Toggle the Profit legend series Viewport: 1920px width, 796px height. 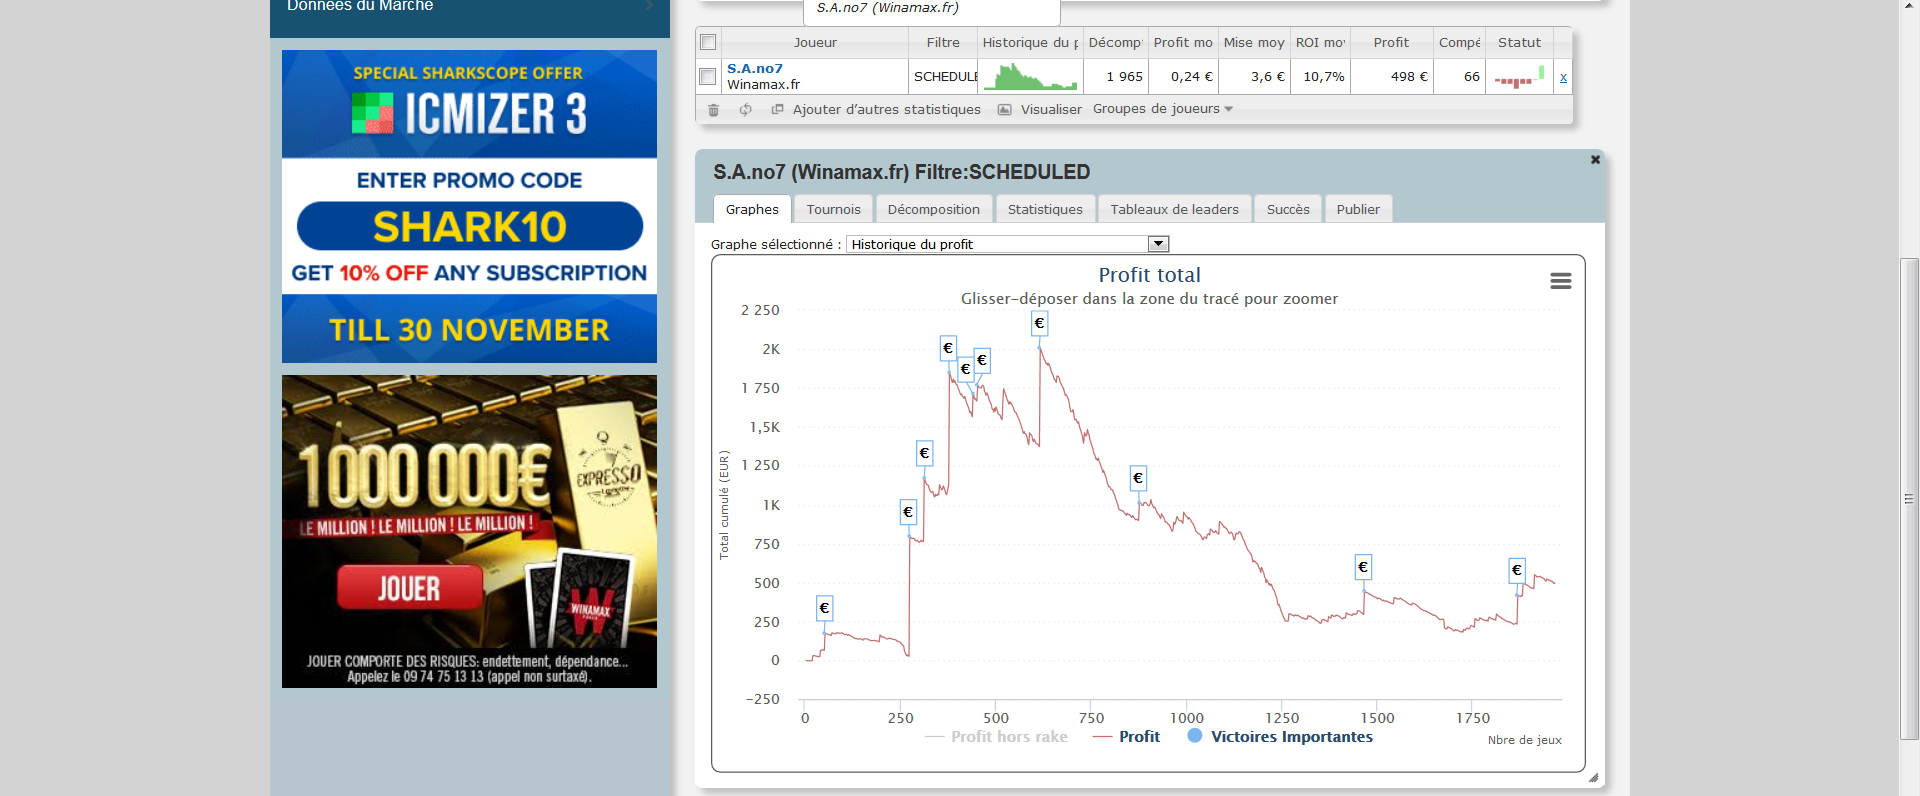point(1127,737)
